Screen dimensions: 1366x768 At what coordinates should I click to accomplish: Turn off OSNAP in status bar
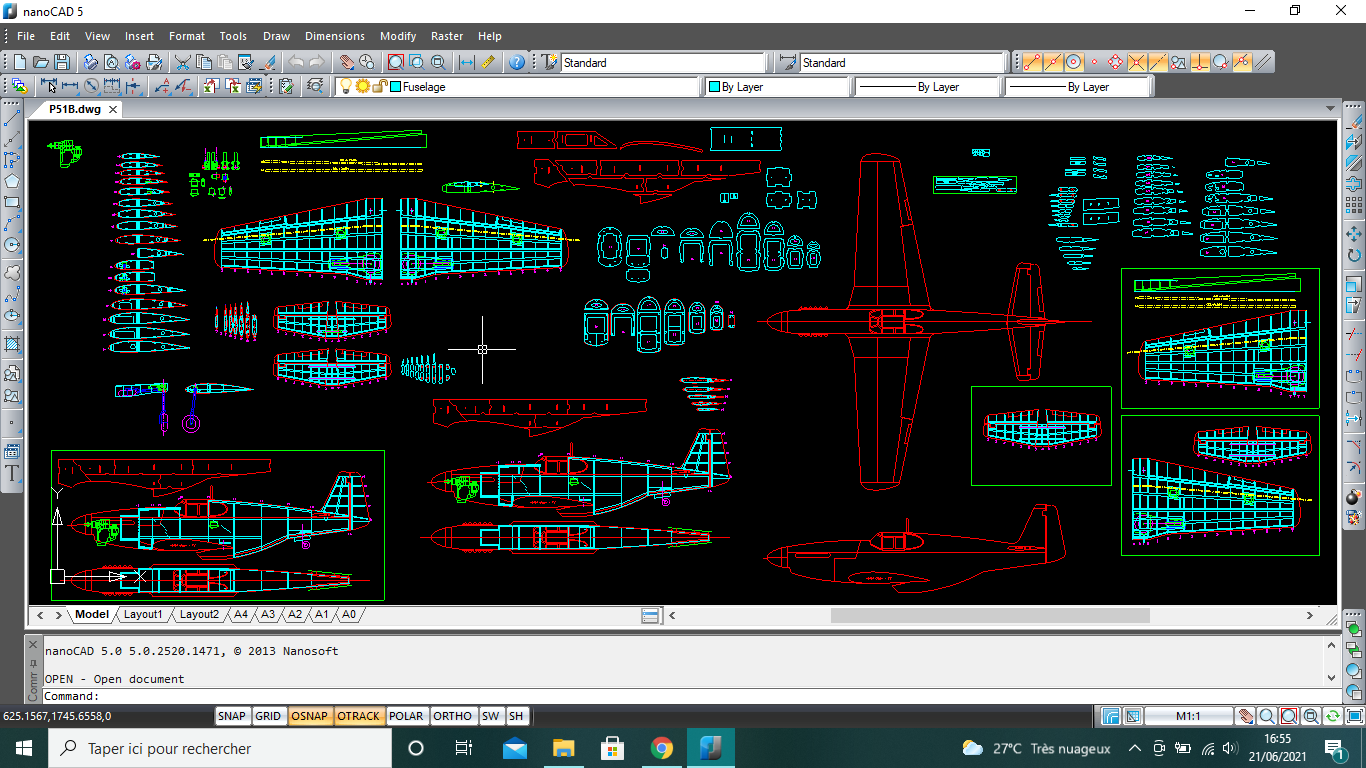point(308,716)
